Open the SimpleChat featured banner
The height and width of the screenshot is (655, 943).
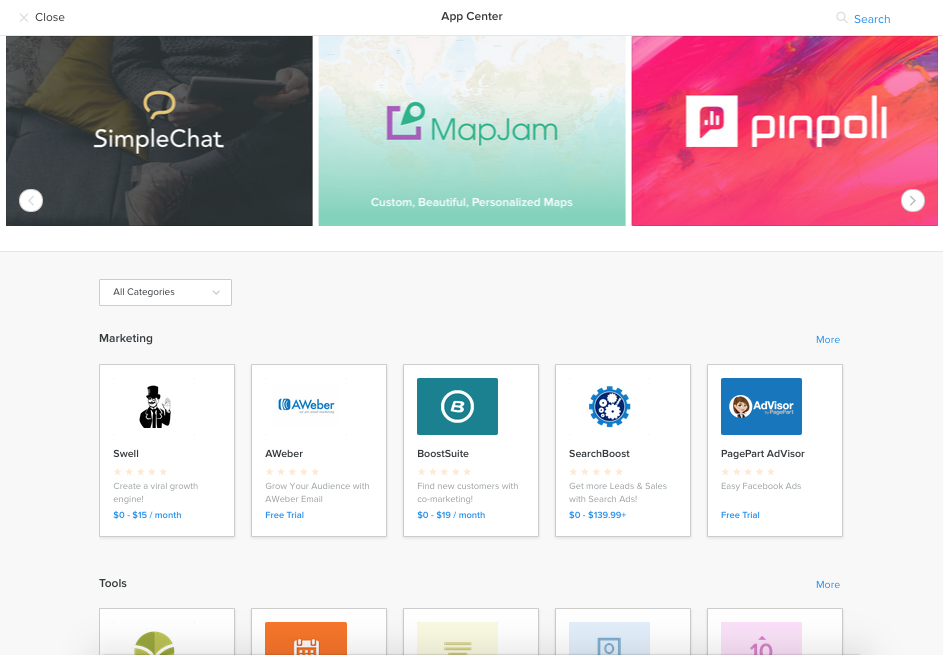pos(158,130)
